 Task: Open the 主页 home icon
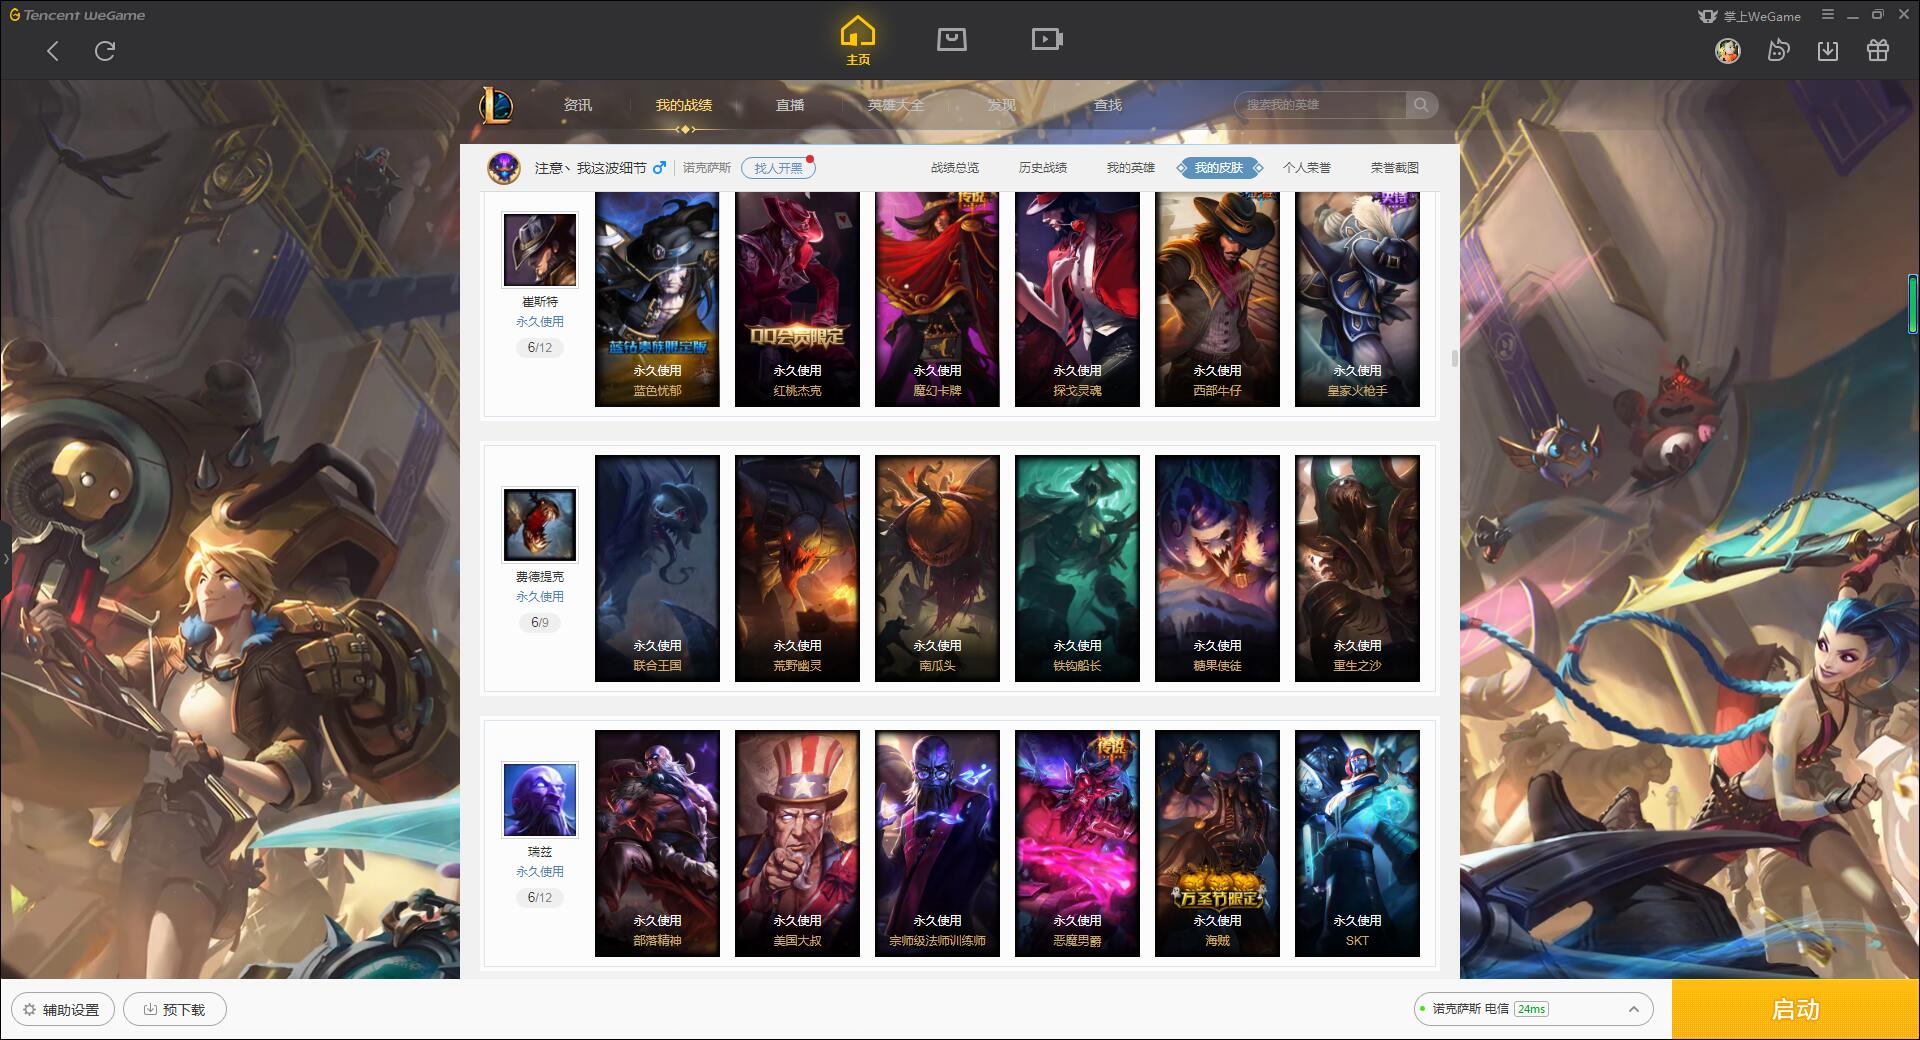pos(858,41)
